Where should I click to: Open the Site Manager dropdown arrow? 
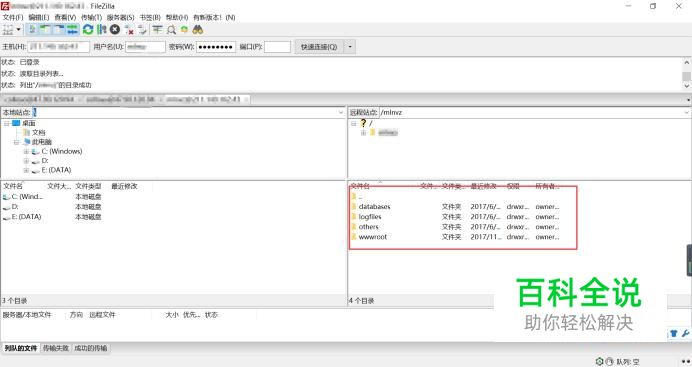18,30
